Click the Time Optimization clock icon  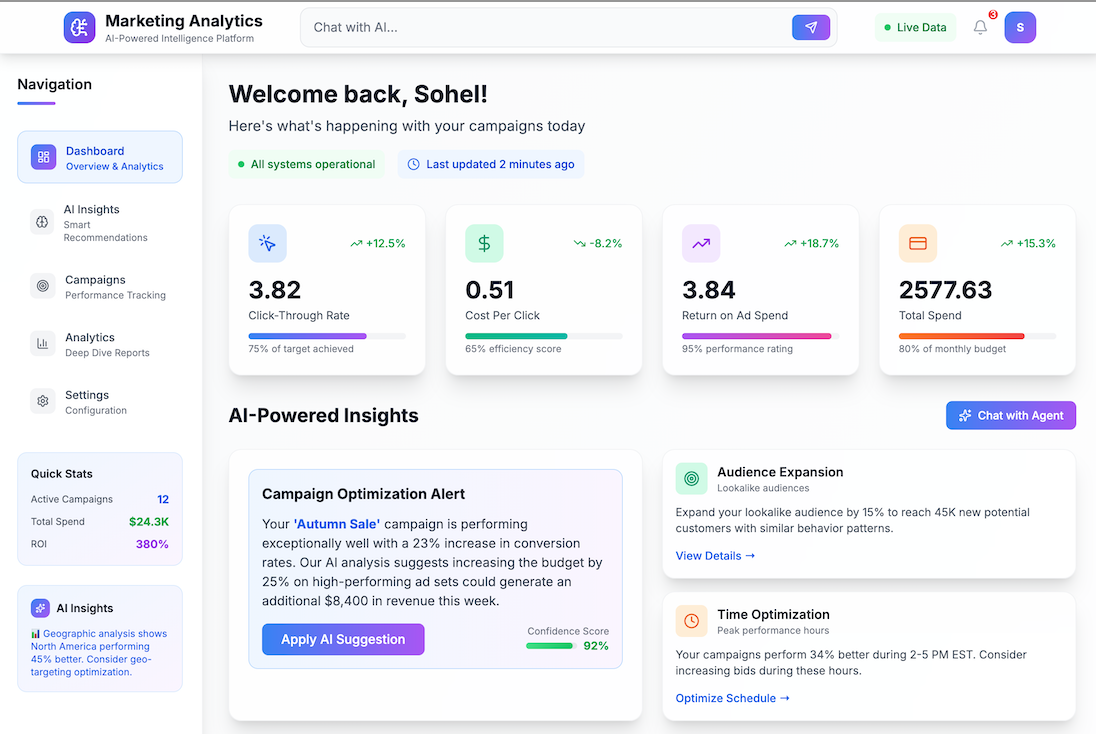click(691, 621)
